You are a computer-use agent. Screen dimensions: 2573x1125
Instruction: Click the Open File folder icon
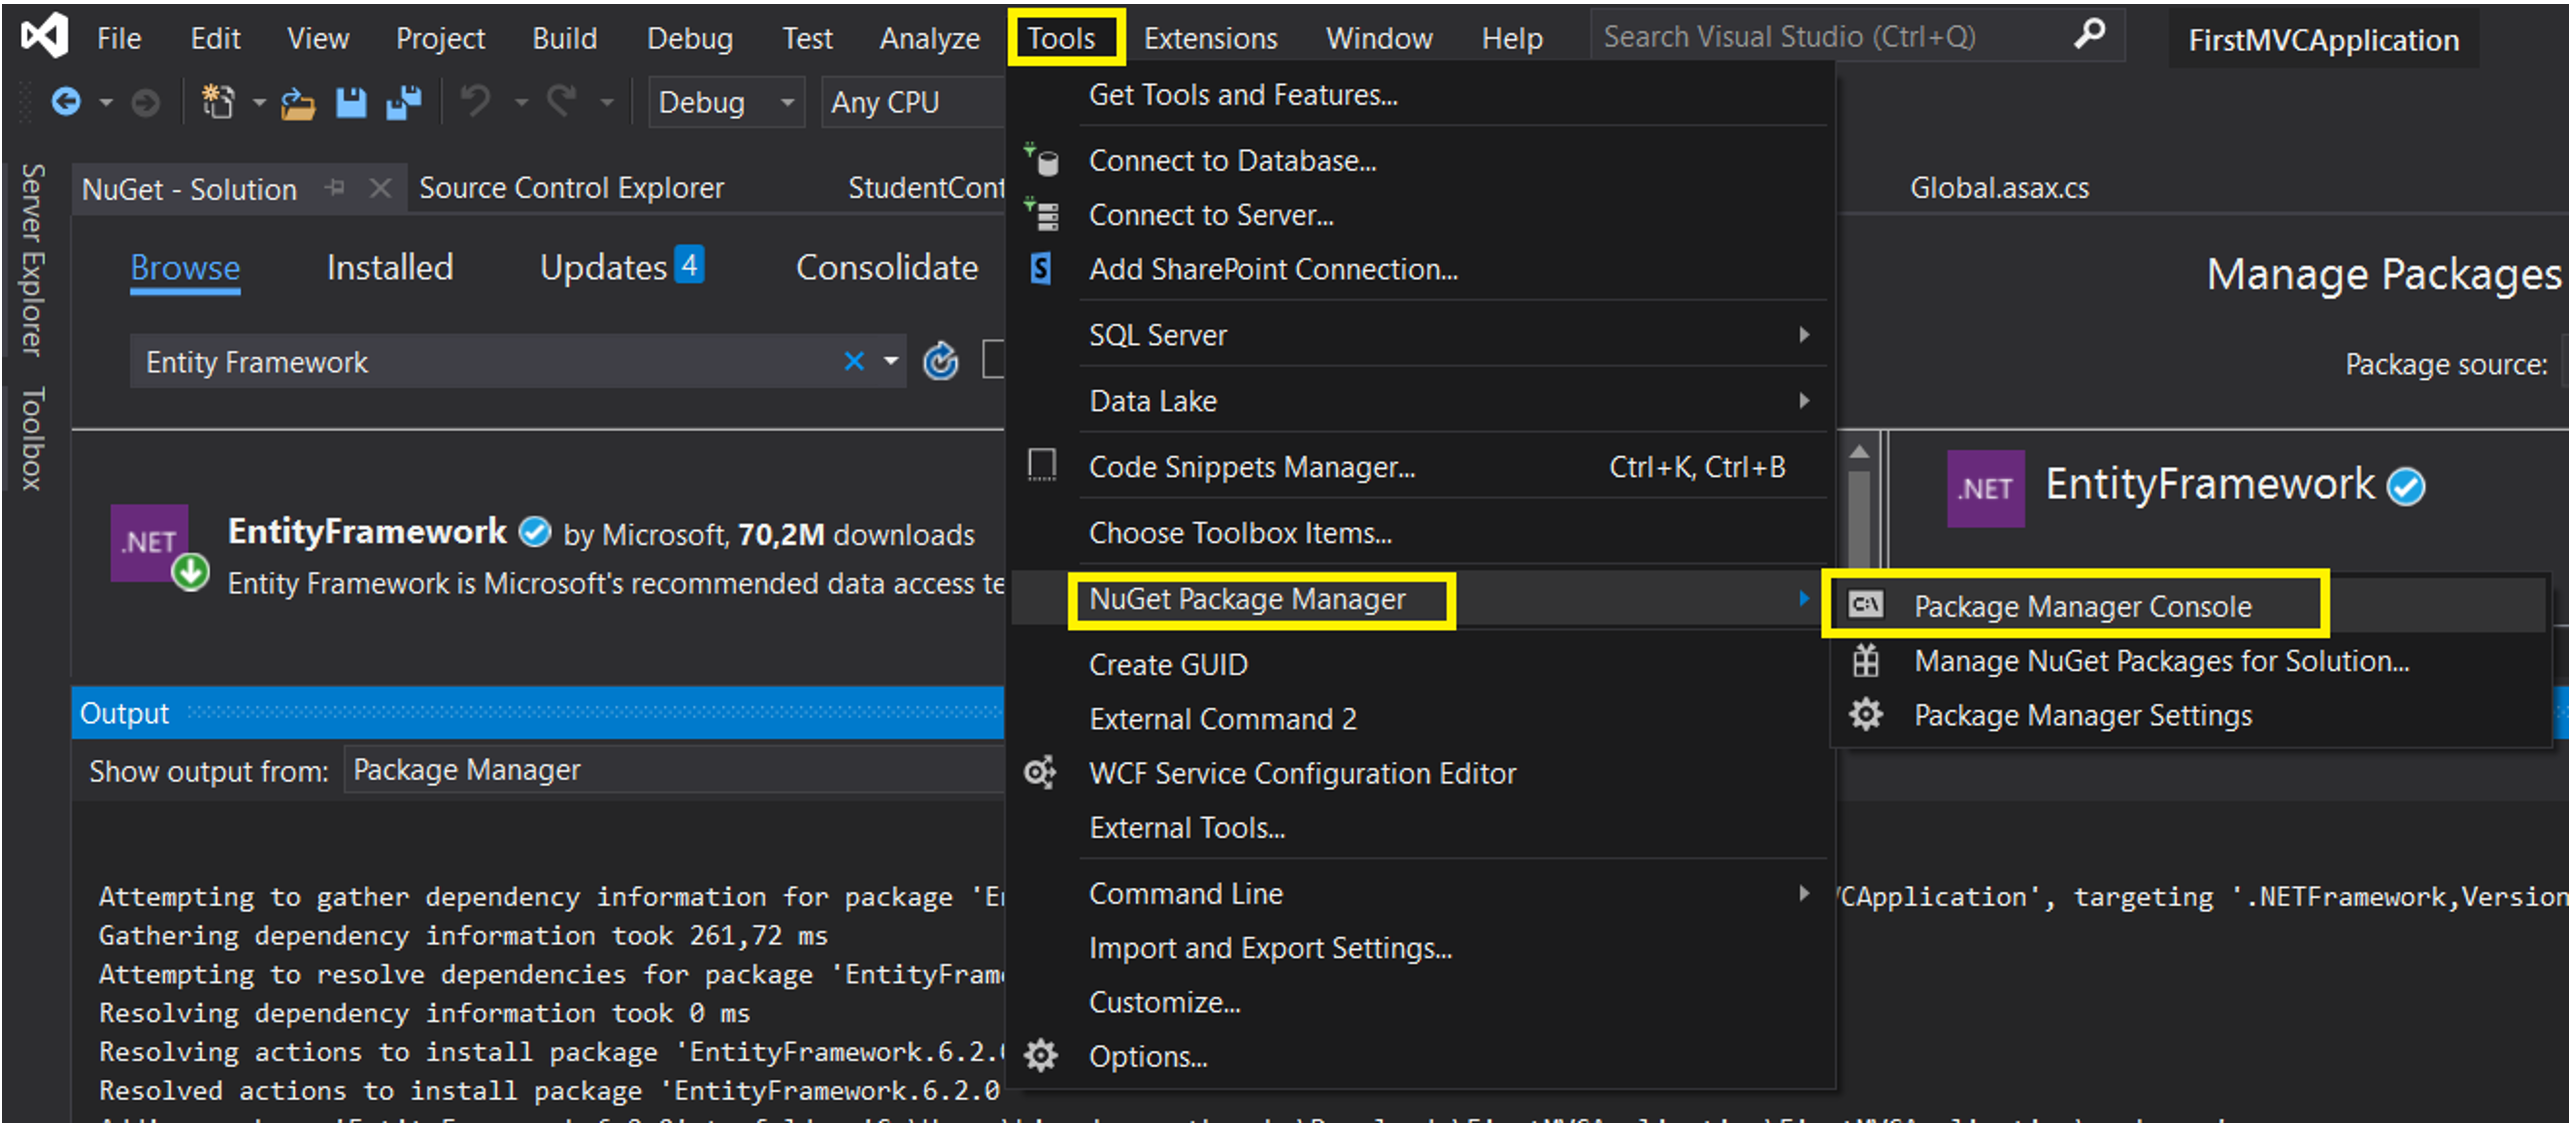point(297,104)
